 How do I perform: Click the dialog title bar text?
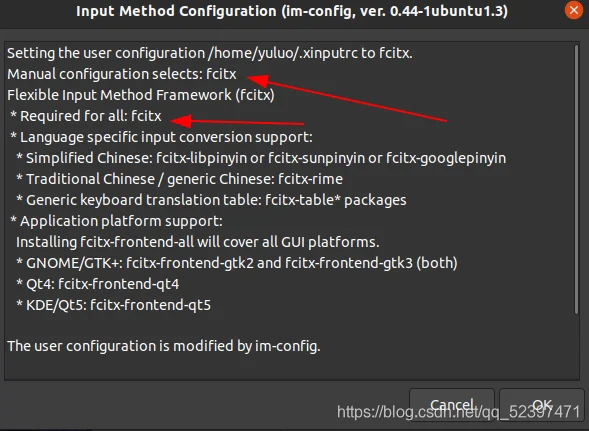coord(292,11)
